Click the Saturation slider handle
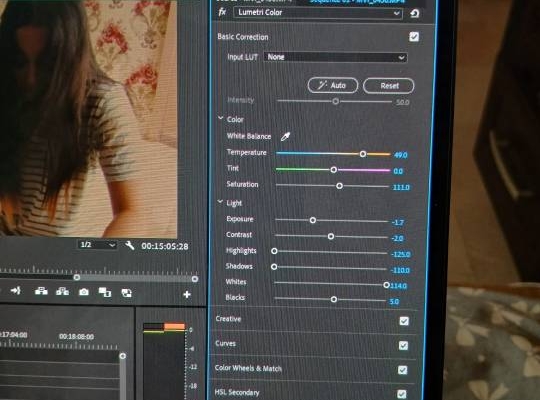540x400 pixels. coord(339,186)
